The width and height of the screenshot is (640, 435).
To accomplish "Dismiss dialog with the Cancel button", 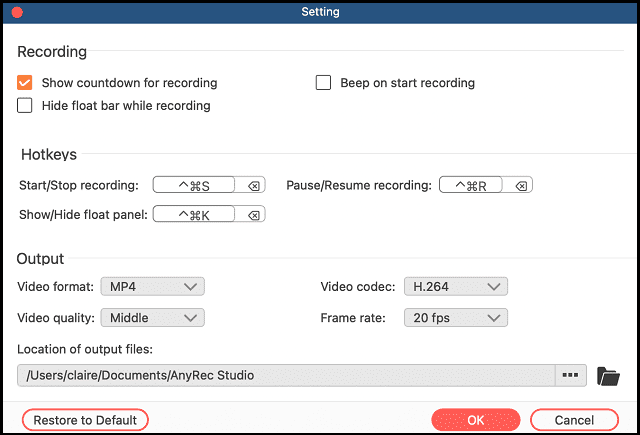I will [574, 420].
